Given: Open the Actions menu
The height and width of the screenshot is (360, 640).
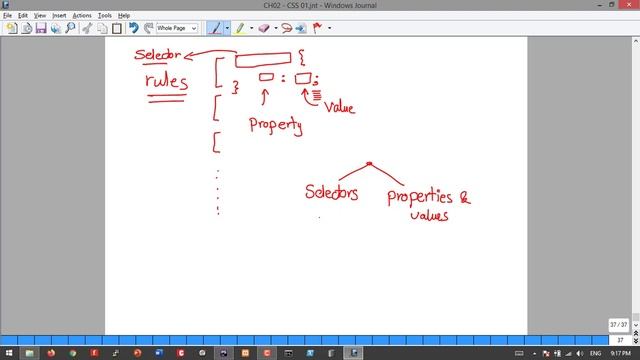Looking at the screenshot, I should click(x=82, y=16).
